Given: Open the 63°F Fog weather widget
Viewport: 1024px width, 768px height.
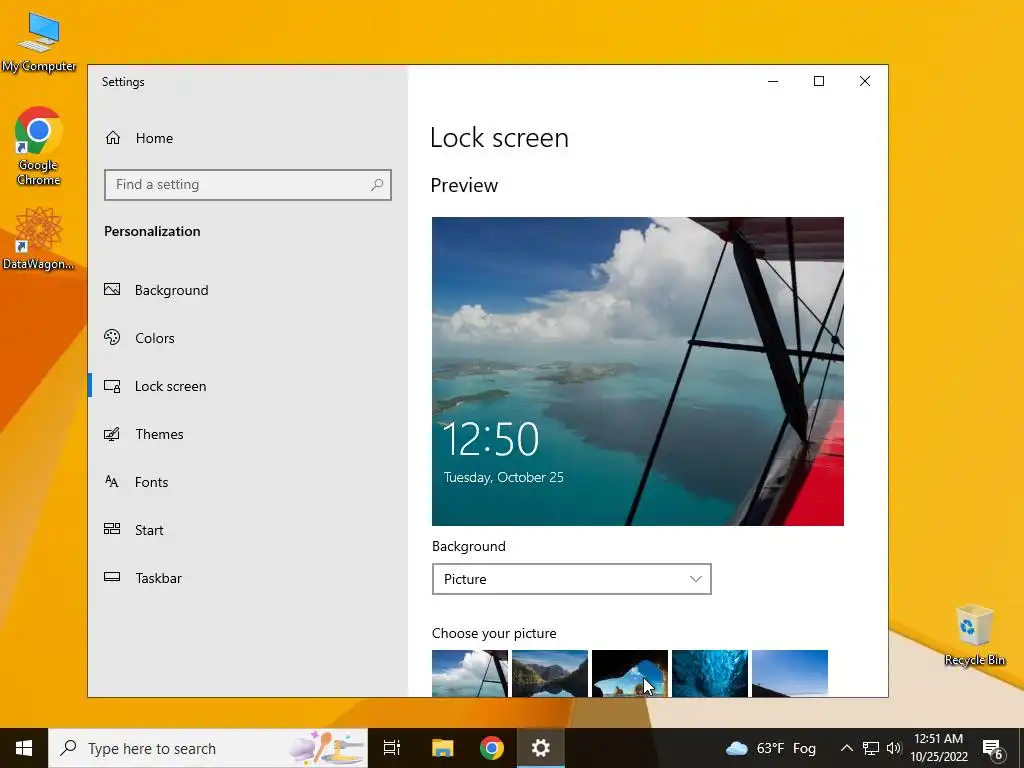Looking at the screenshot, I should tap(771, 748).
